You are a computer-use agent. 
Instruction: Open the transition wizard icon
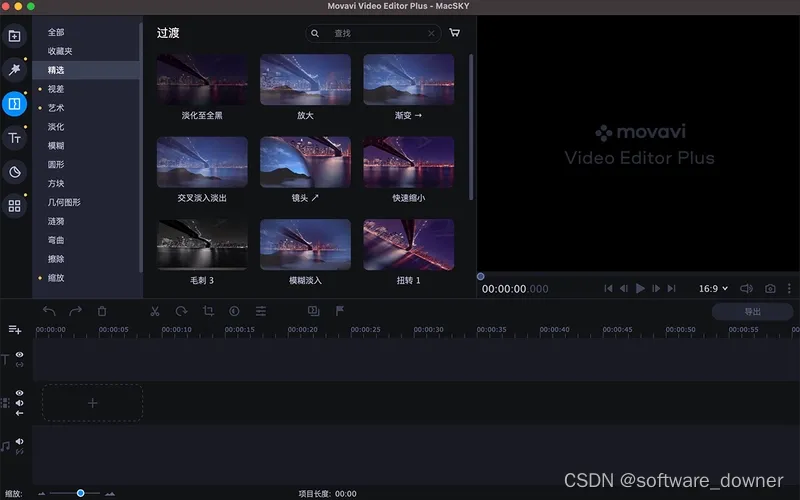[x=313, y=311]
